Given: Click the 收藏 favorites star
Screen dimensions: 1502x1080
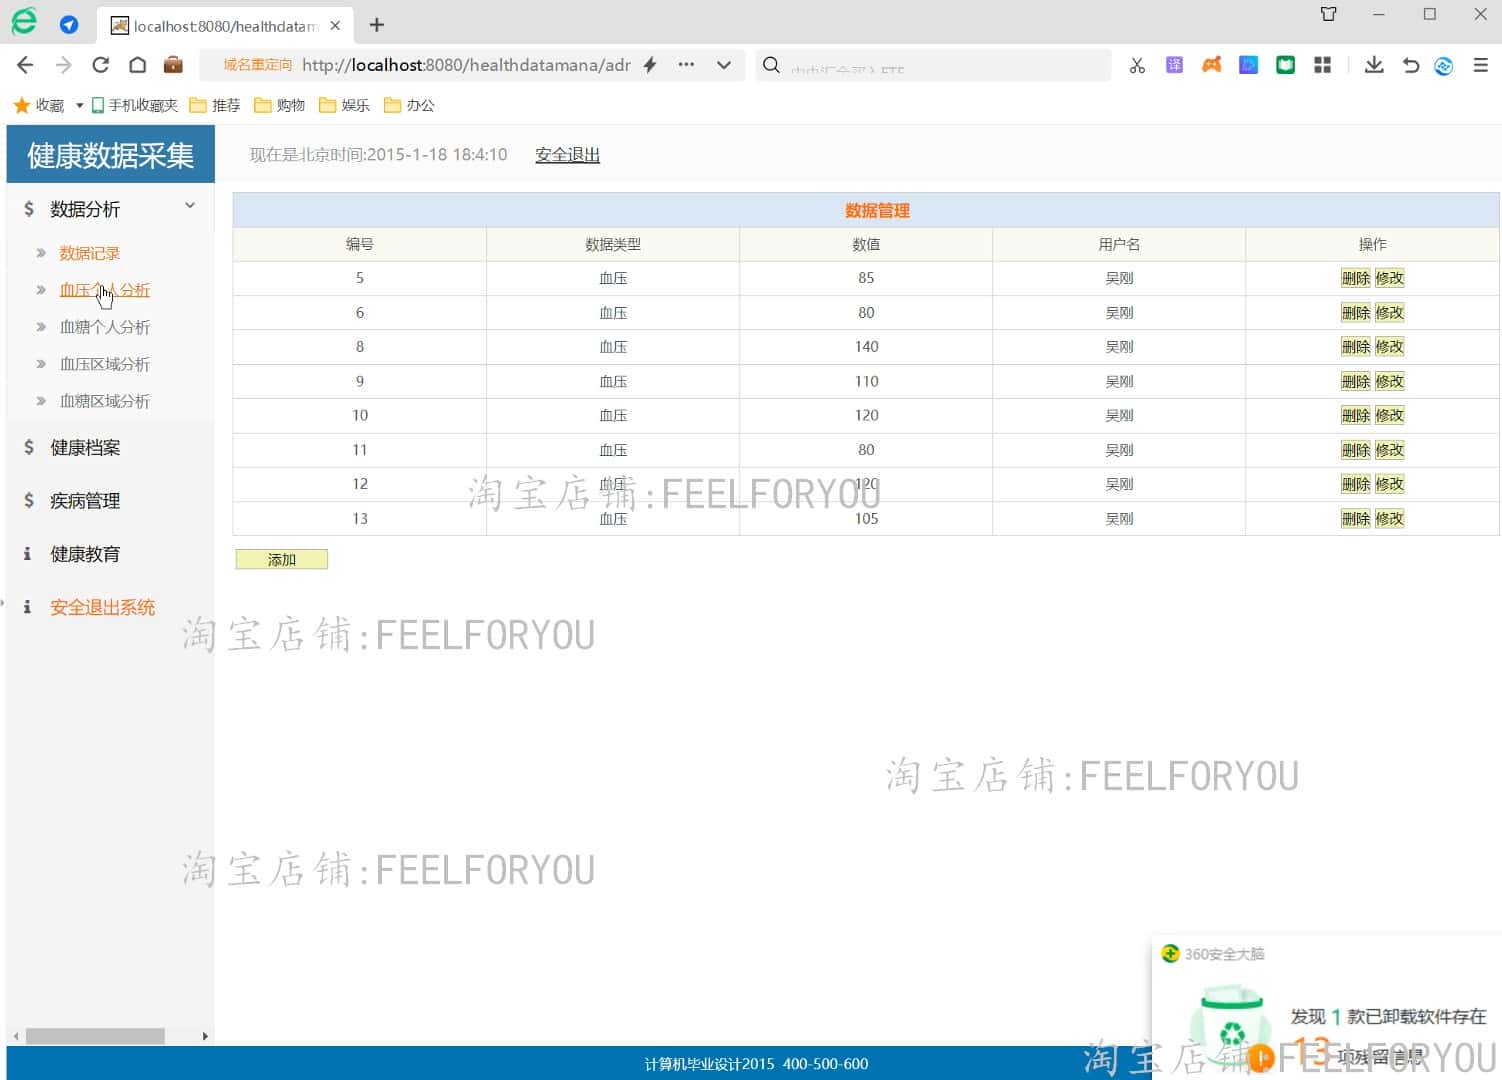Looking at the screenshot, I should (x=21, y=105).
